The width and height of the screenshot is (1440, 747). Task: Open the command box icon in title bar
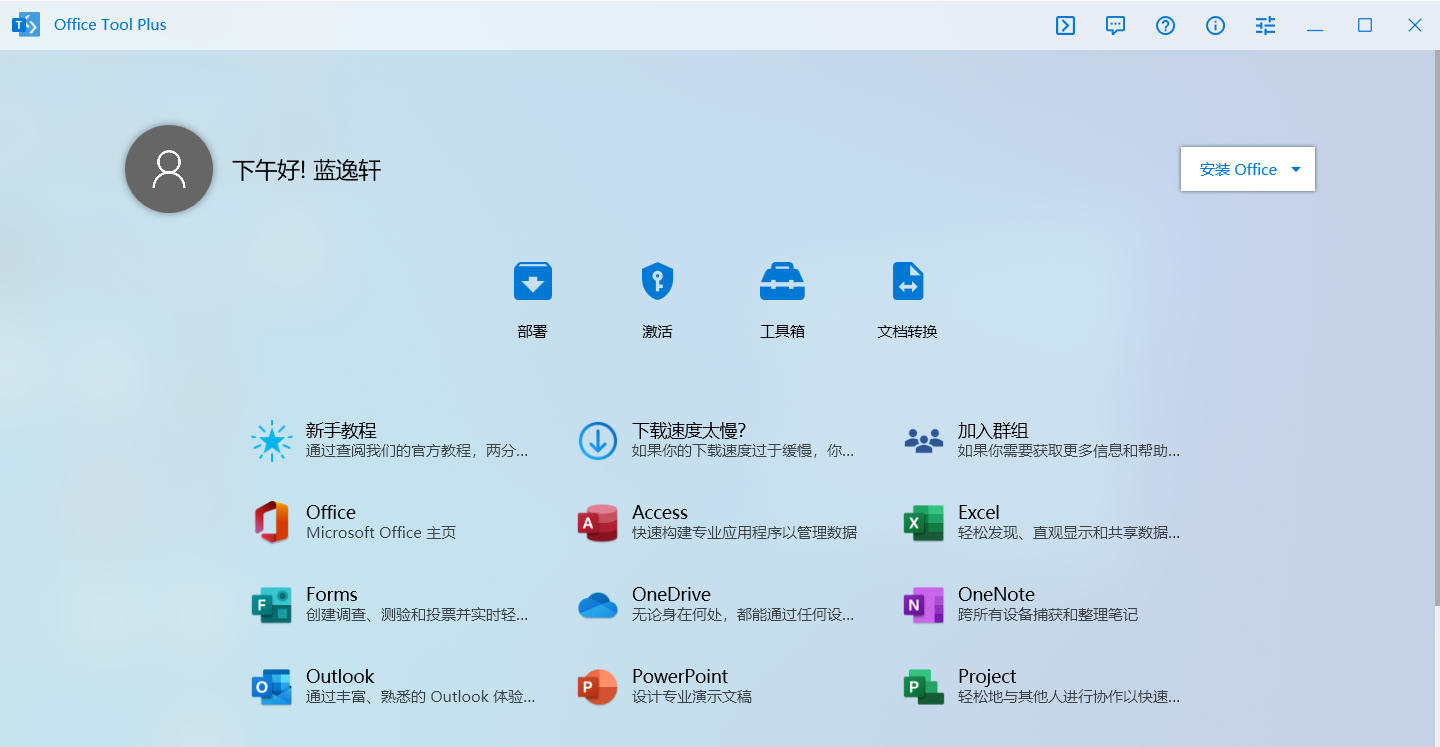[1065, 25]
